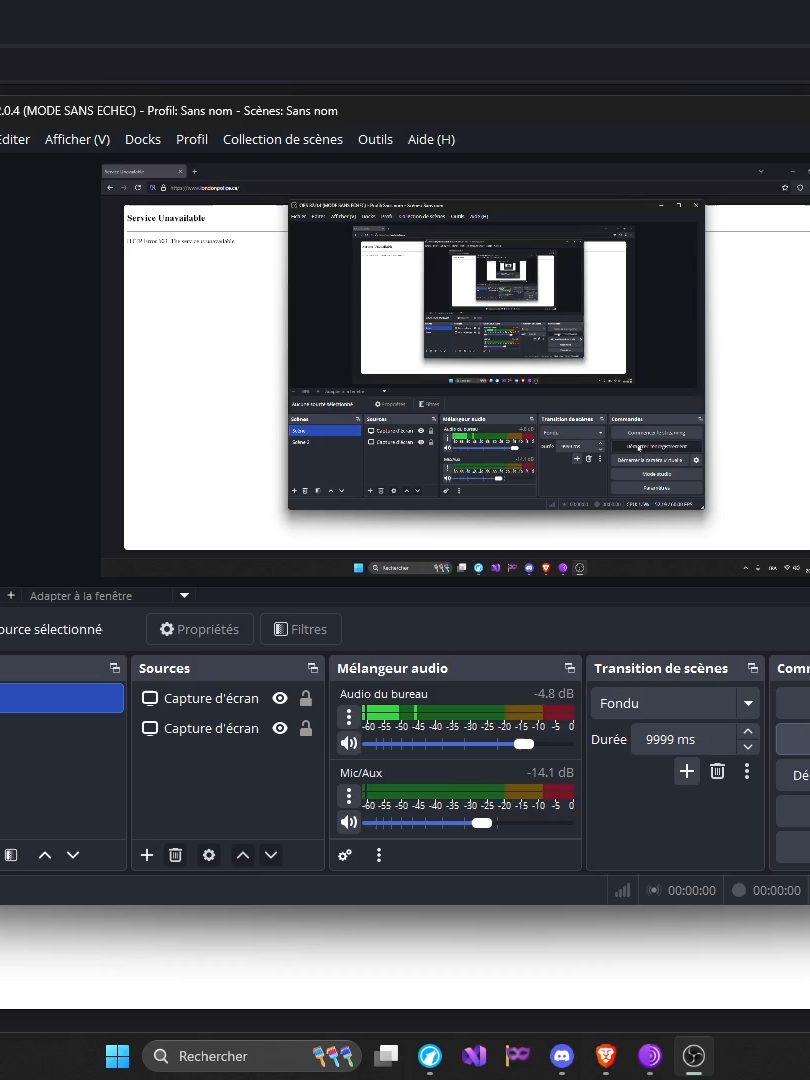The height and width of the screenshot is (1080, 810).
Task: Open the Audio du bureau options menu
Action: pyautogui.click(x=349, y=717)
